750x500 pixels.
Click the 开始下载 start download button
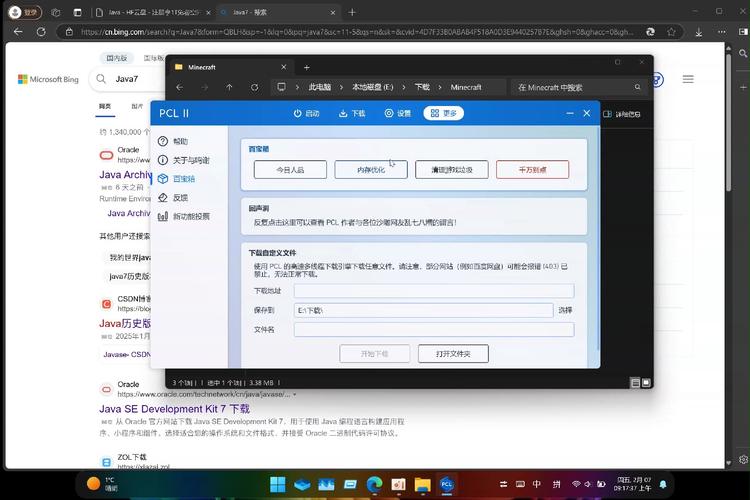pyautogui.click(x=375, y=354)
